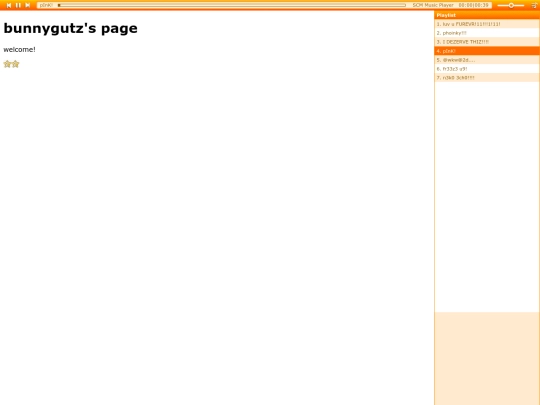The height and width of the screenshot is (405, 540).
Task: Play track 5 in the playlist
Action: [x=487, y=60]
